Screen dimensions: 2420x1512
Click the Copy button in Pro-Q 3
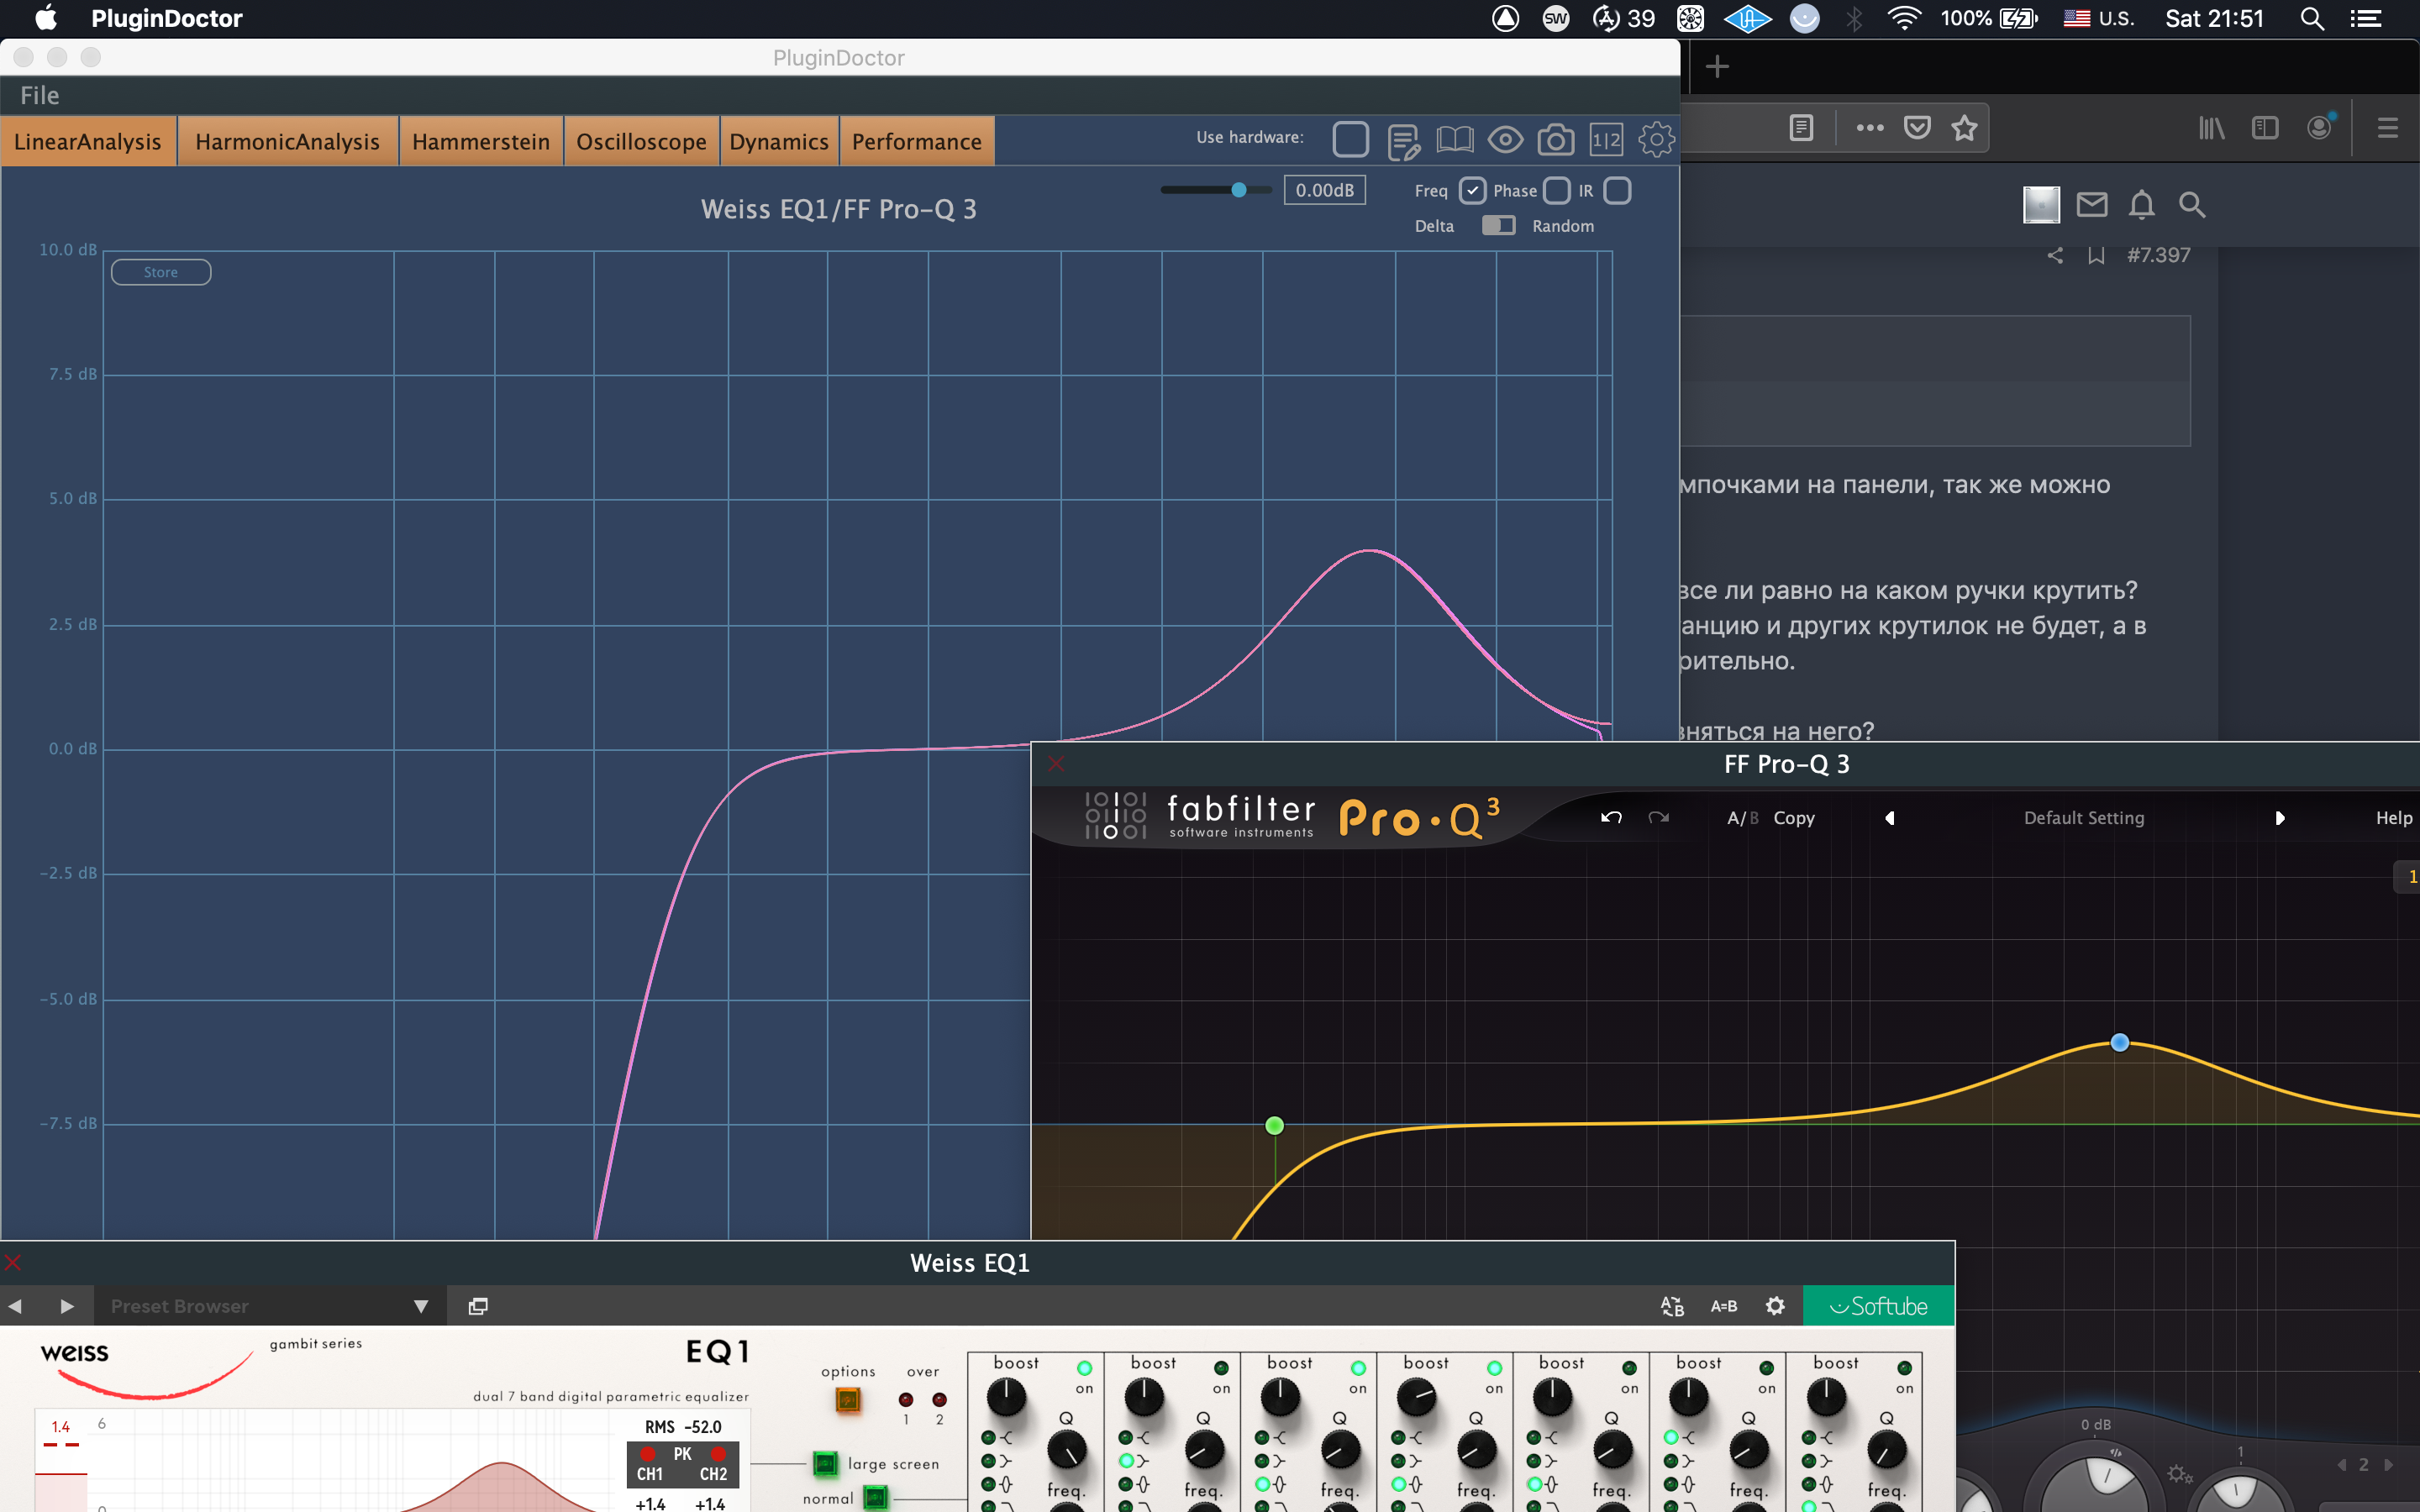click(1794, 818)
